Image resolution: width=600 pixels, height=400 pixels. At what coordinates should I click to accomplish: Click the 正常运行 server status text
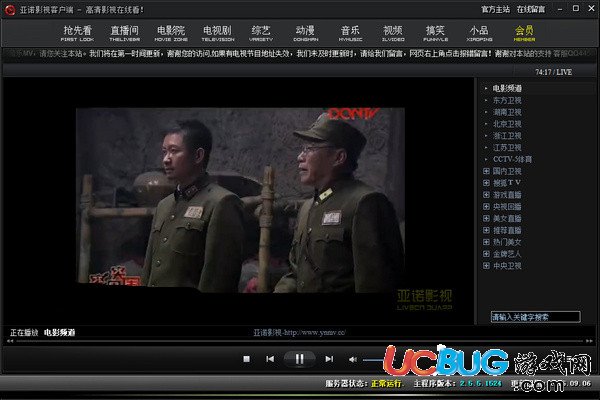387,383
